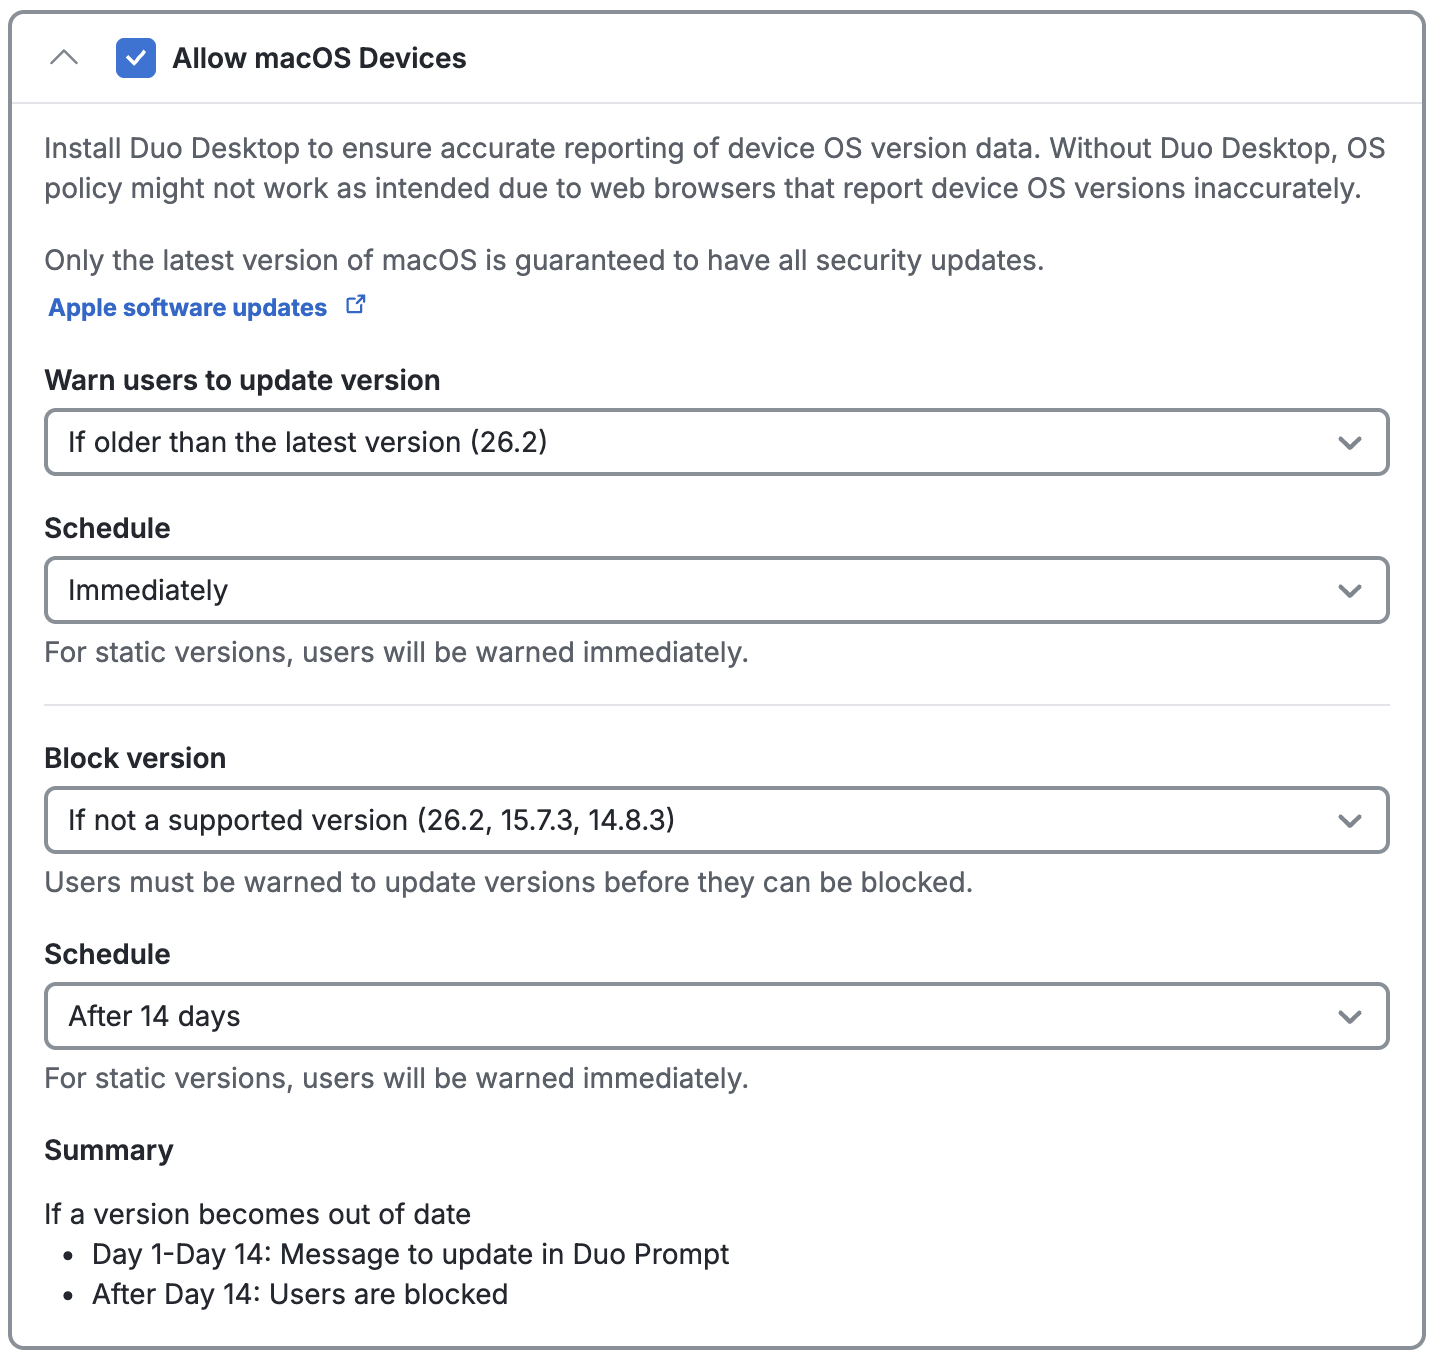1436x1358 pixels.
Task: Click the chevron on the Warn users dropdown
Action: click(1350, 442)
